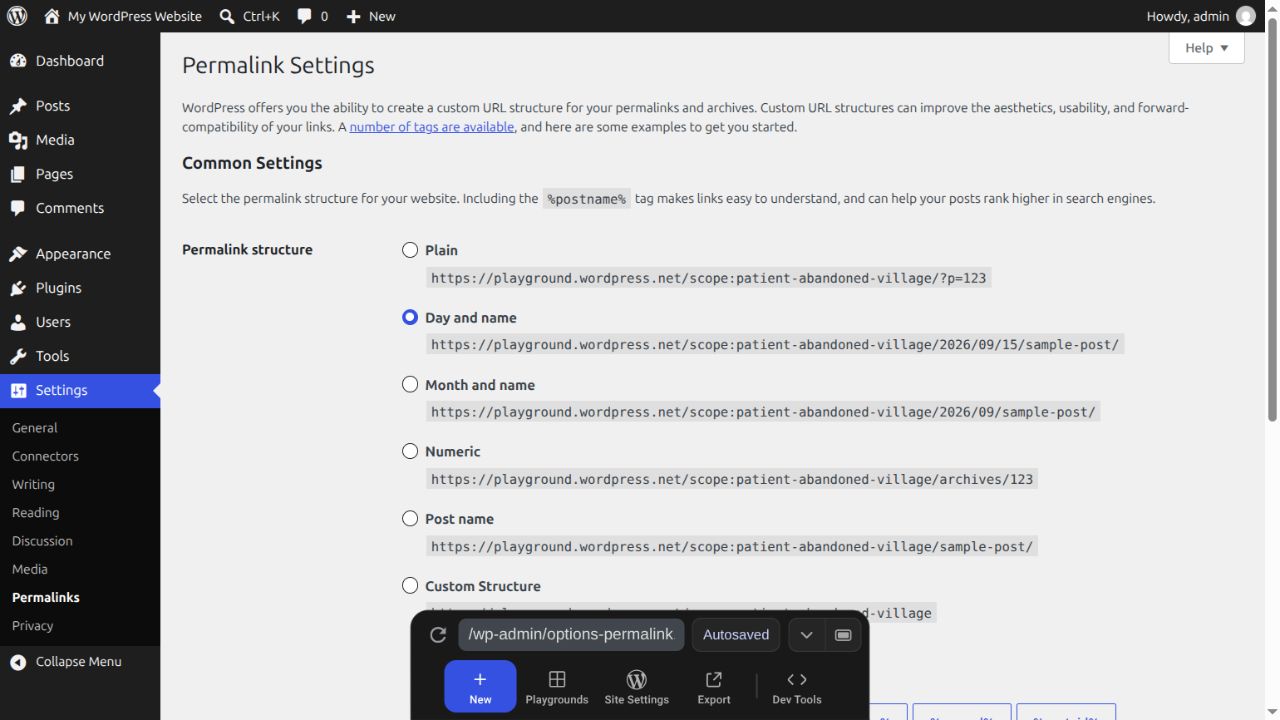Screen dimensions: 1280x720
Task: Click the Media sidebar icon
Action: click(18, 140)
